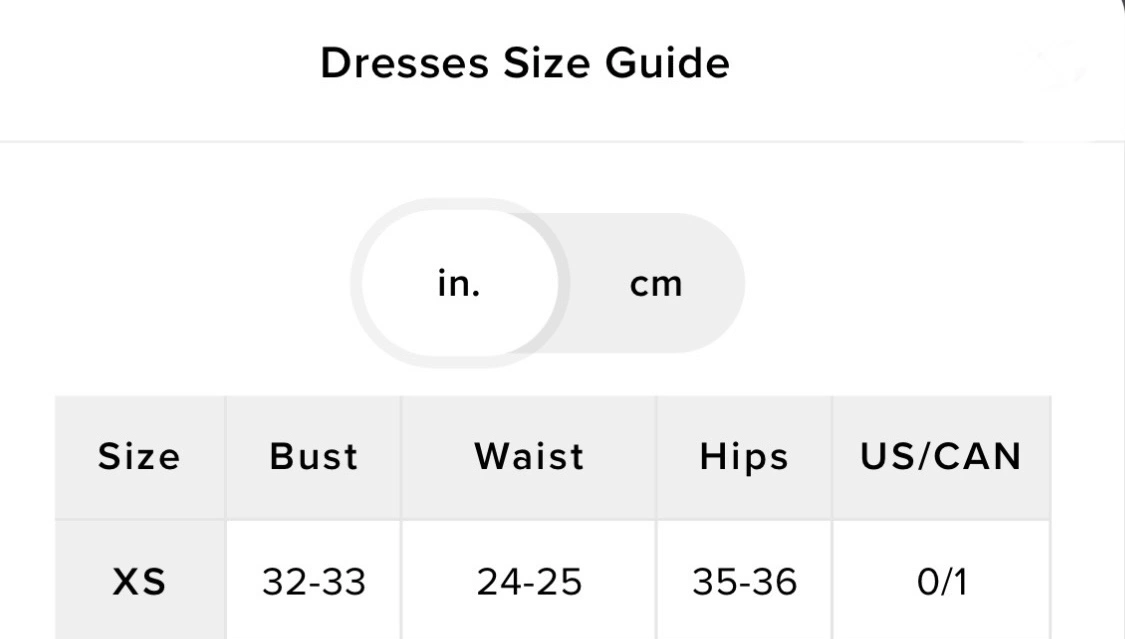
Task: Click the 32-33 bust measurement cell
Action: [314, 581]
